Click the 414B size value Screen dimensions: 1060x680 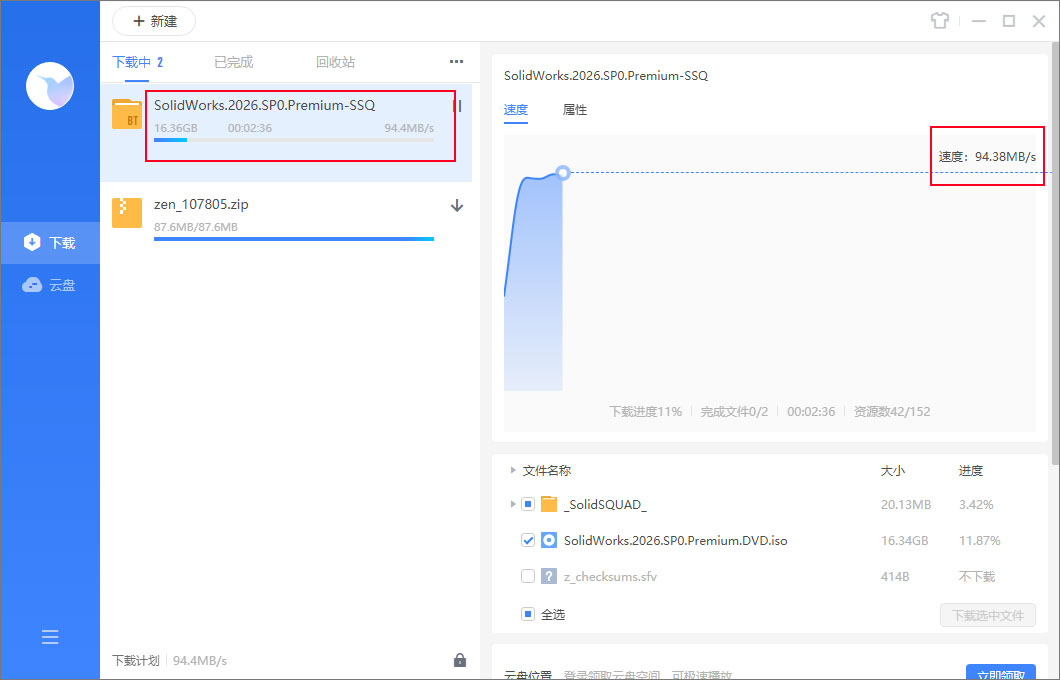click(895, 577)
